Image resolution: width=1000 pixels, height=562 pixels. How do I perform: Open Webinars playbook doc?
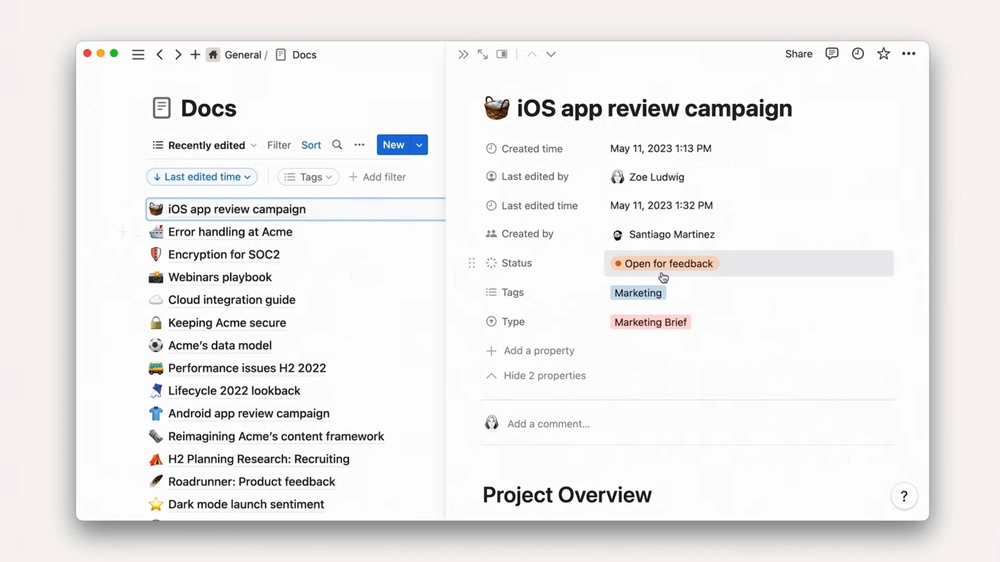[220, 277]
